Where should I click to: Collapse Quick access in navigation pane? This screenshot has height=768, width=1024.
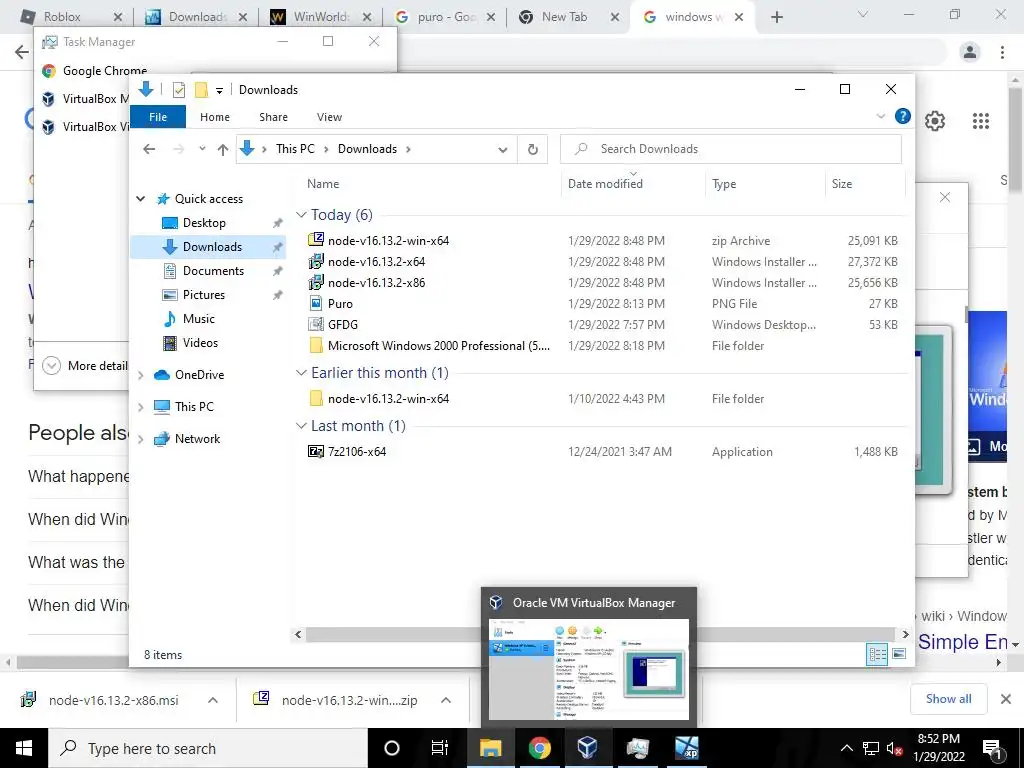pos(140,199)
